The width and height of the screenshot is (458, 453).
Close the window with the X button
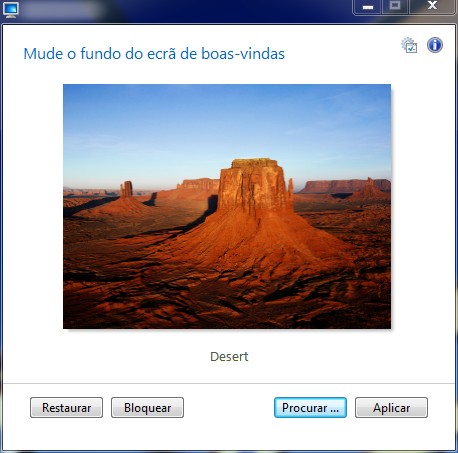(x=432, y=6)
